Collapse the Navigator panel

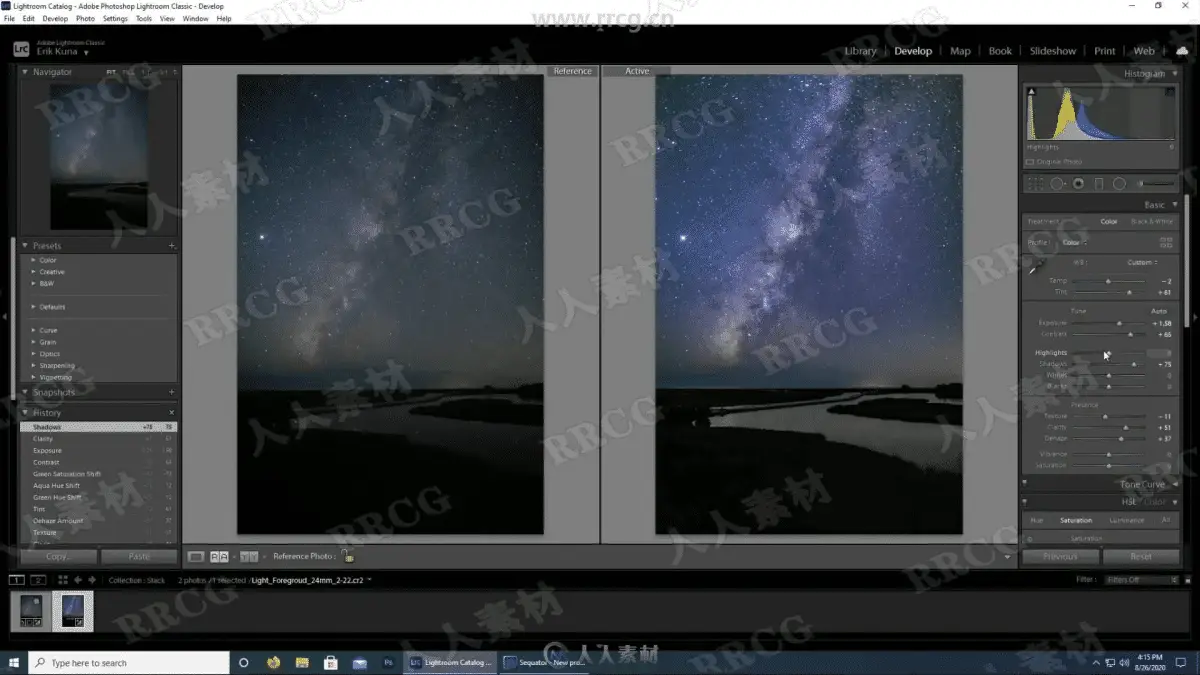[25, 72]
